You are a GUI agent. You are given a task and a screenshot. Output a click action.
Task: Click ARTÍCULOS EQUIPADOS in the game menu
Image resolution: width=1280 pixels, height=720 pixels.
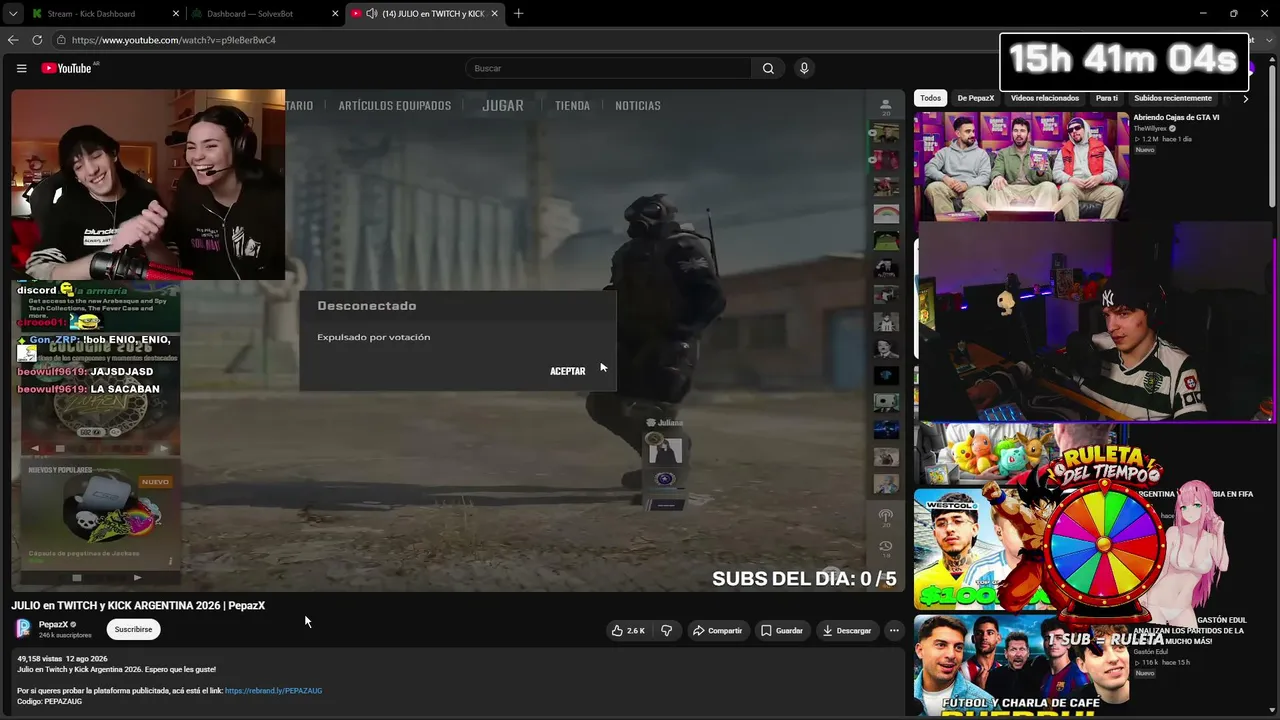pos(395,106)
